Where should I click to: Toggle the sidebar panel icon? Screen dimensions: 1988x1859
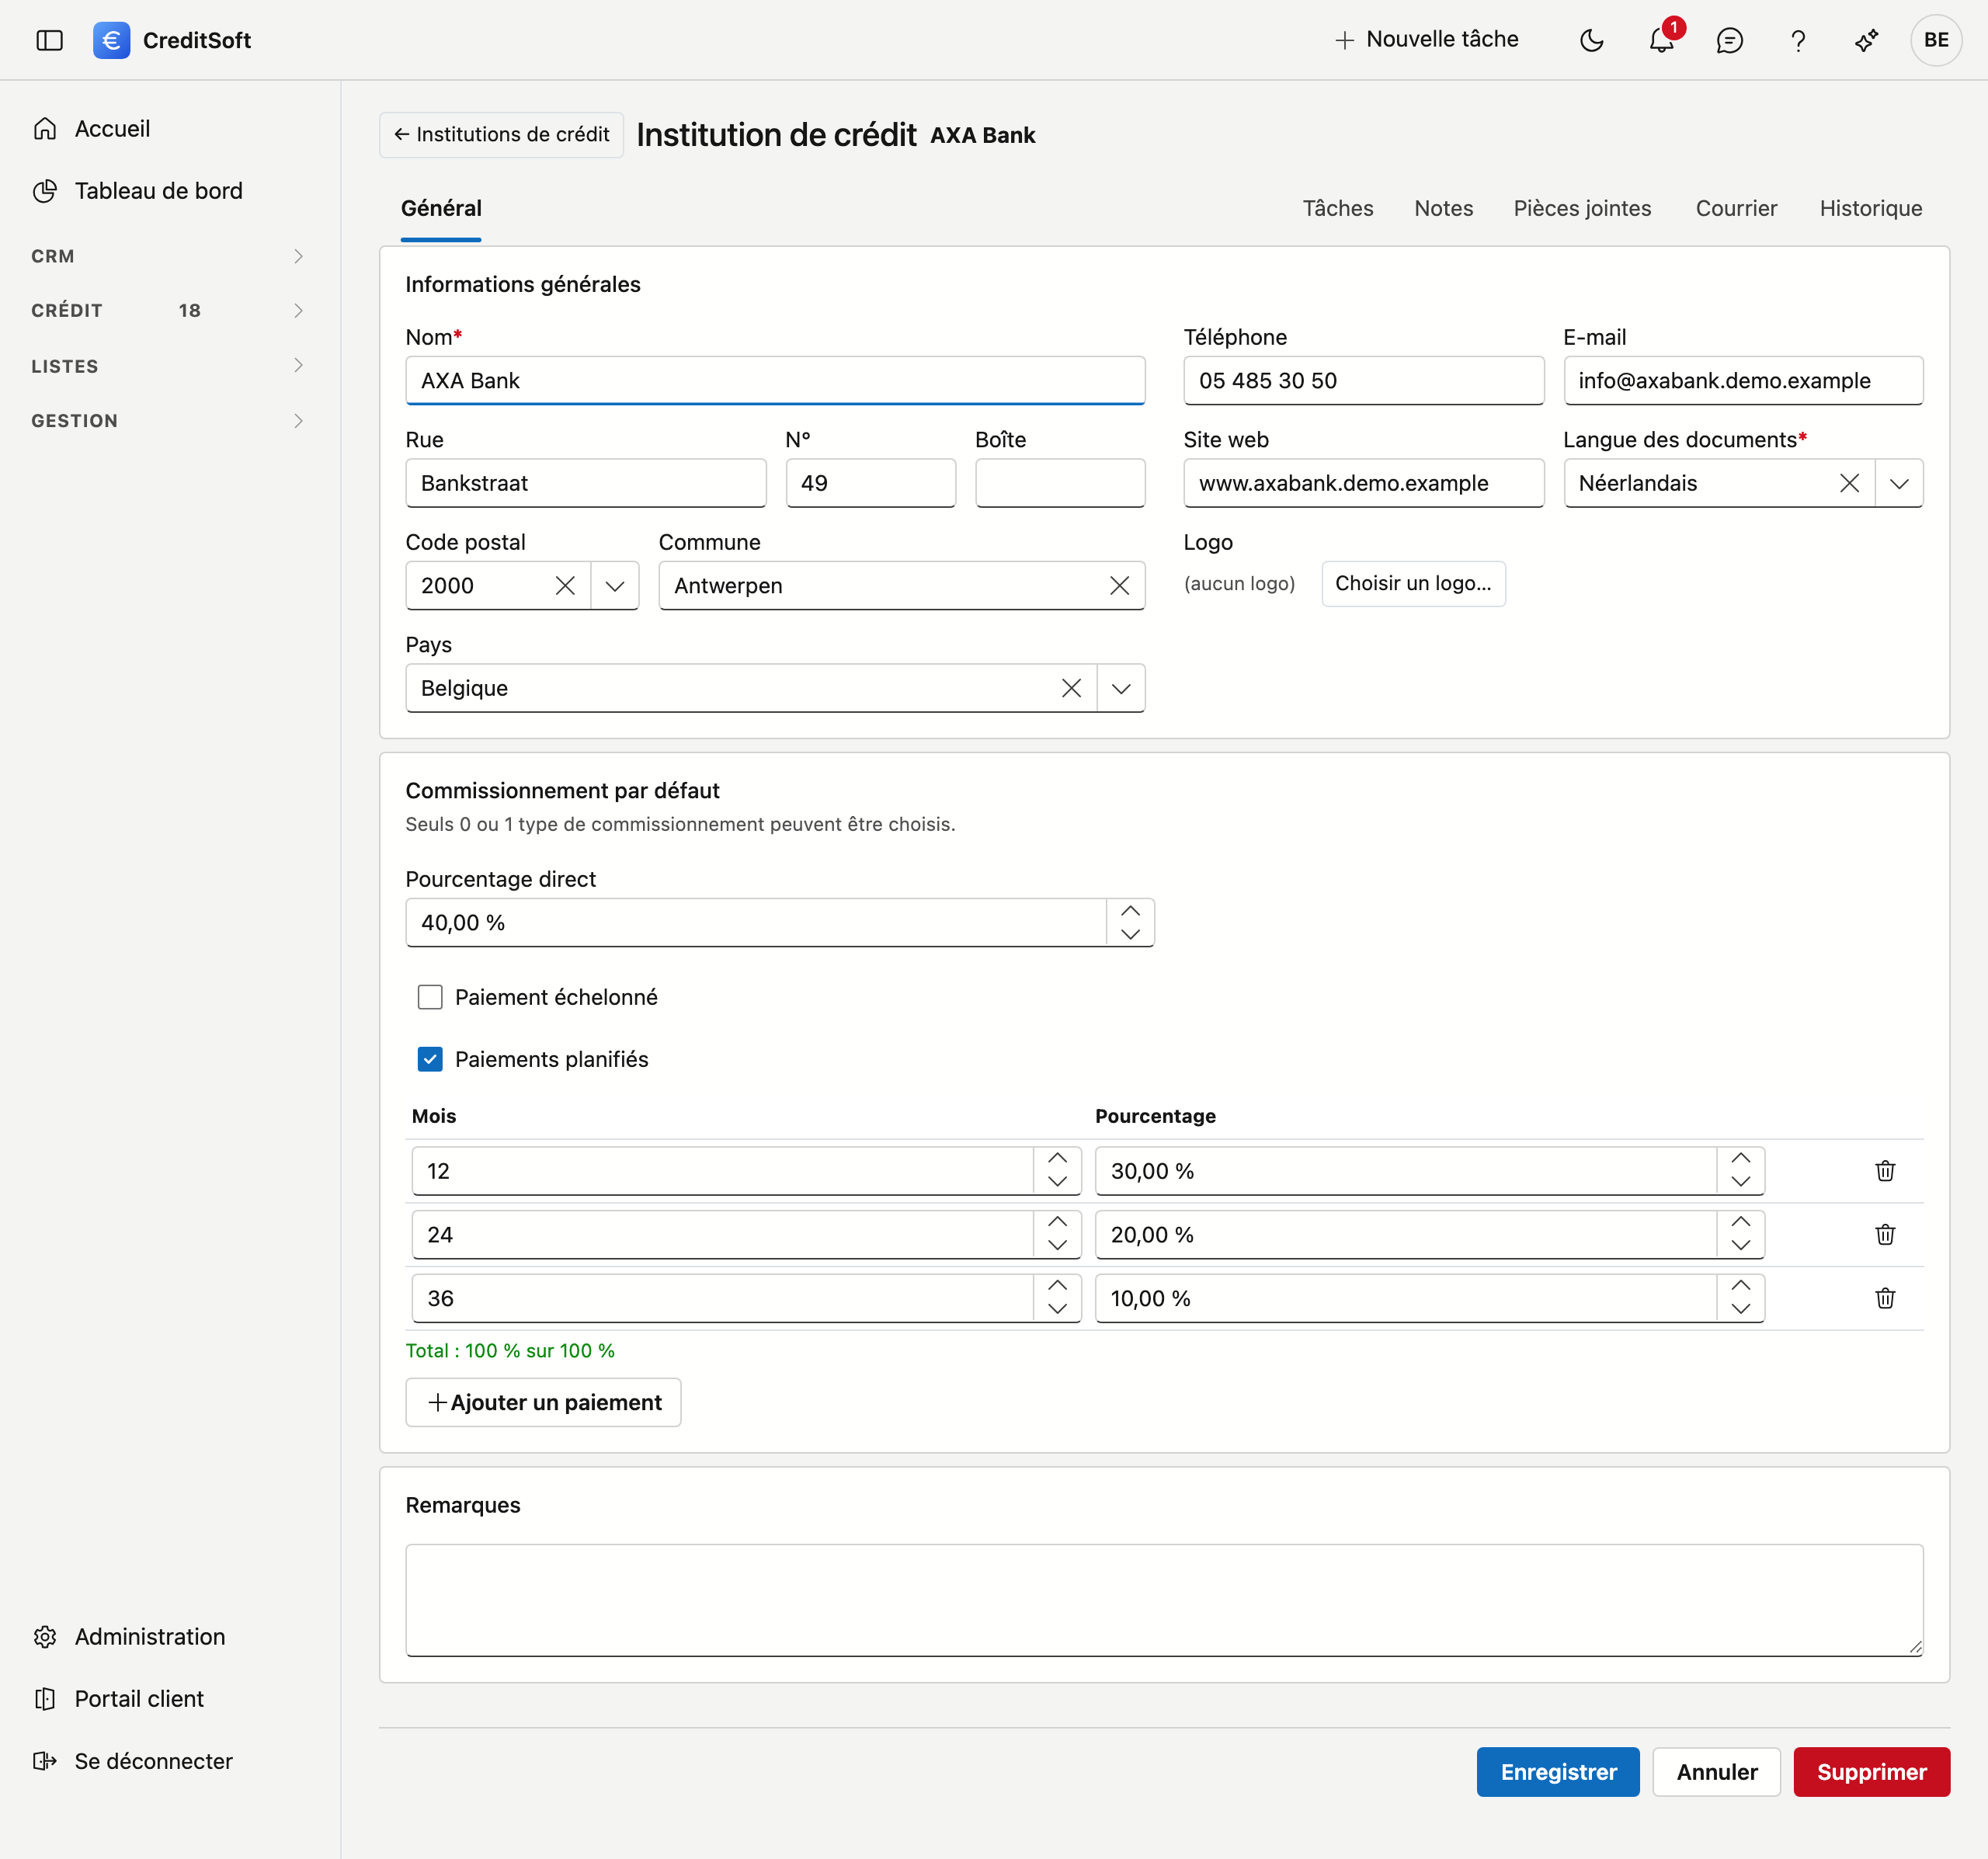tap(49, 40)
